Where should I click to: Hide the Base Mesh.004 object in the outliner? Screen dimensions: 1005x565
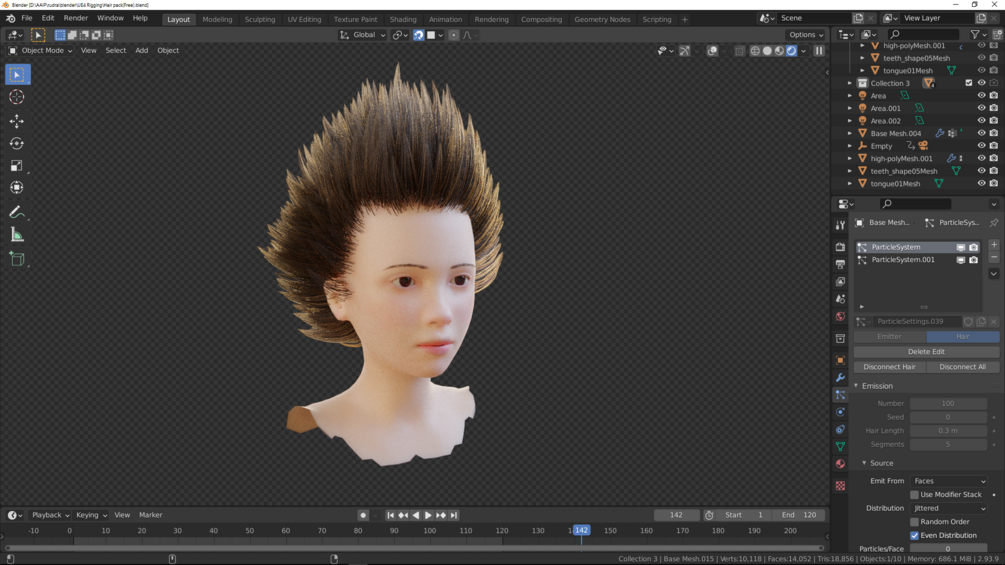(981, 133)
